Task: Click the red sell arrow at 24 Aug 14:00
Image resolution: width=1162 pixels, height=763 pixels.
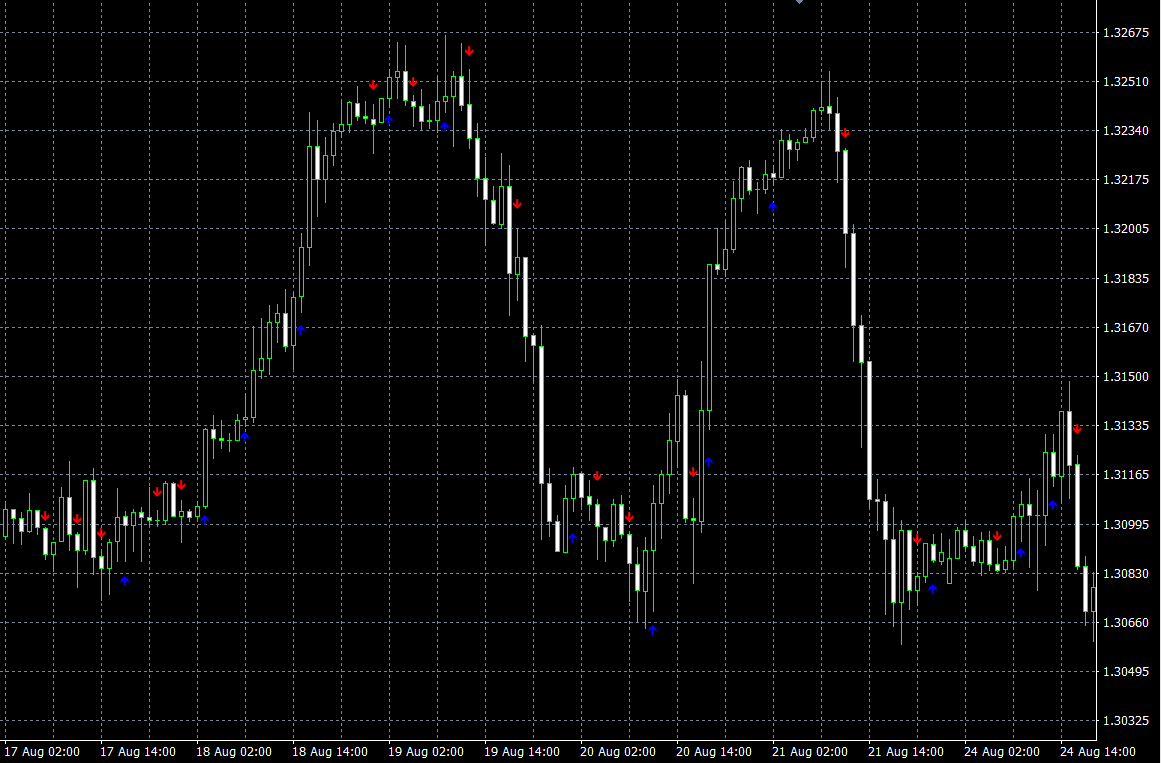Action: (x=1078, y=429)
